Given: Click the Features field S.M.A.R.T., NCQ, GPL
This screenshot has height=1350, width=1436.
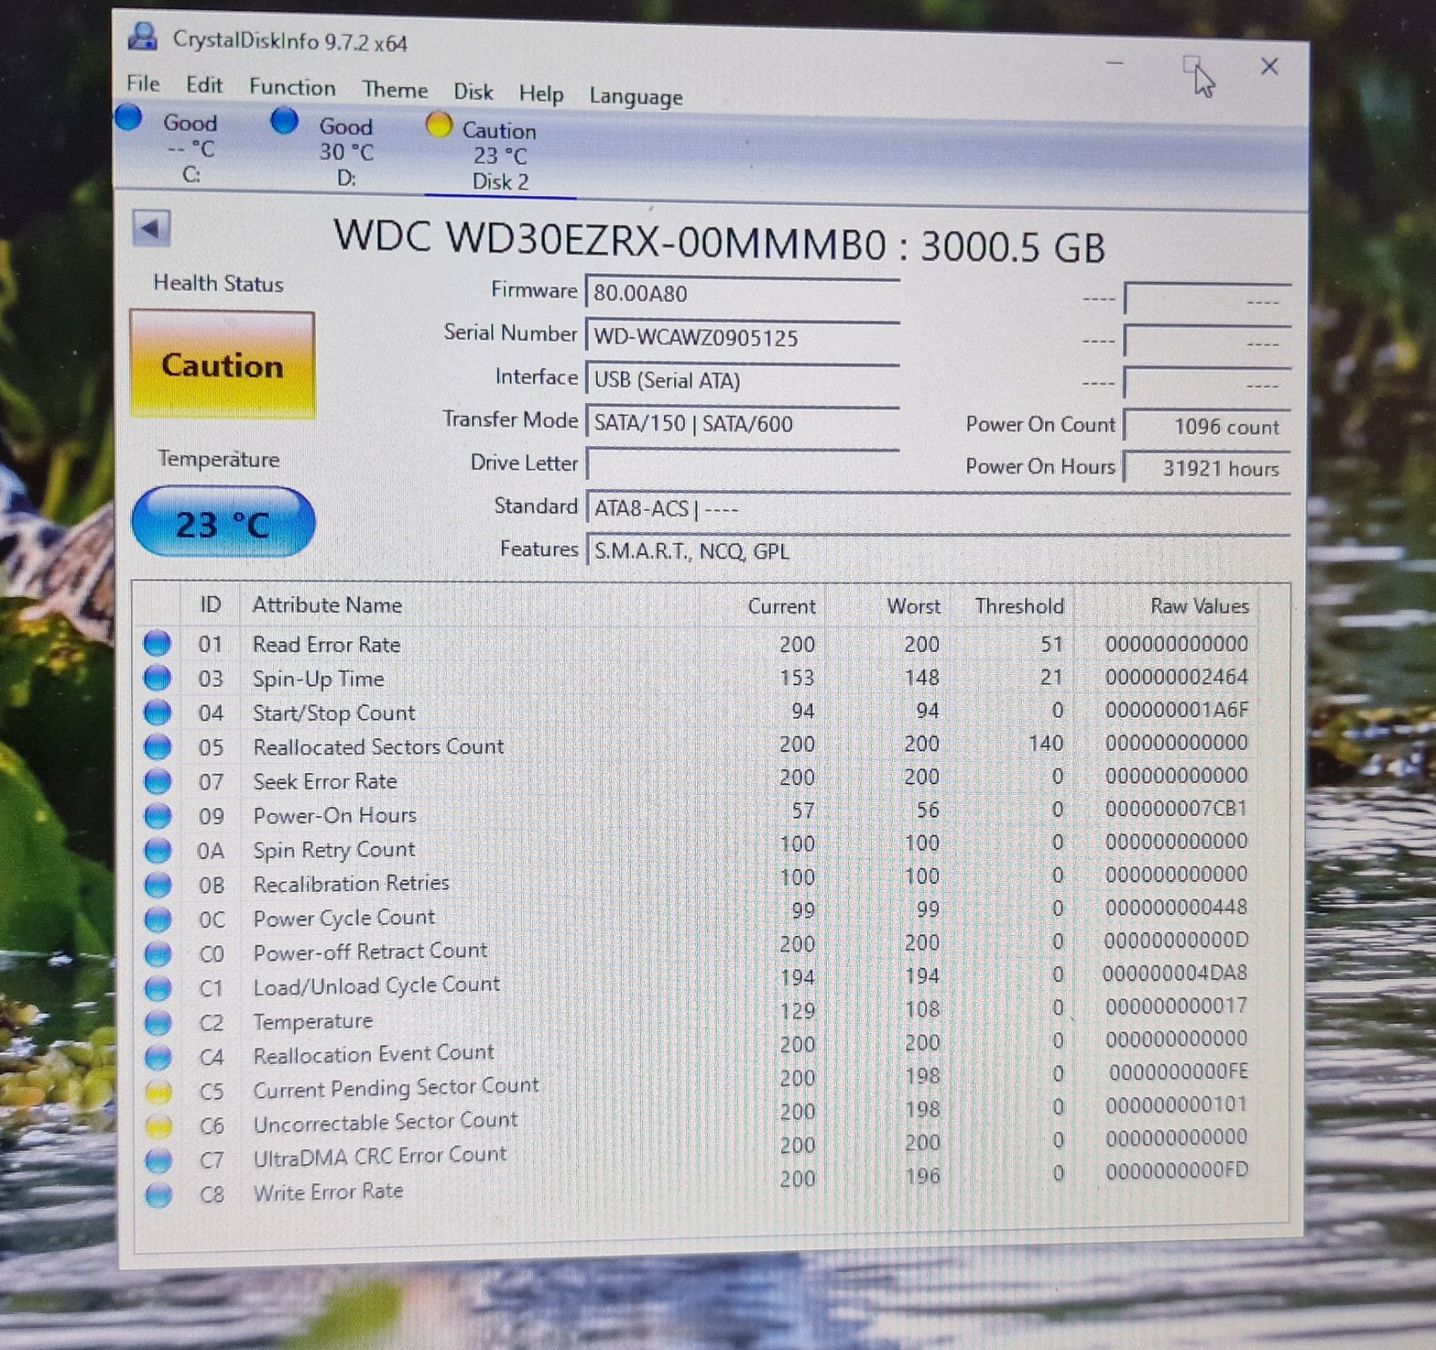Looking at the screenshot, I should point(937,551).
